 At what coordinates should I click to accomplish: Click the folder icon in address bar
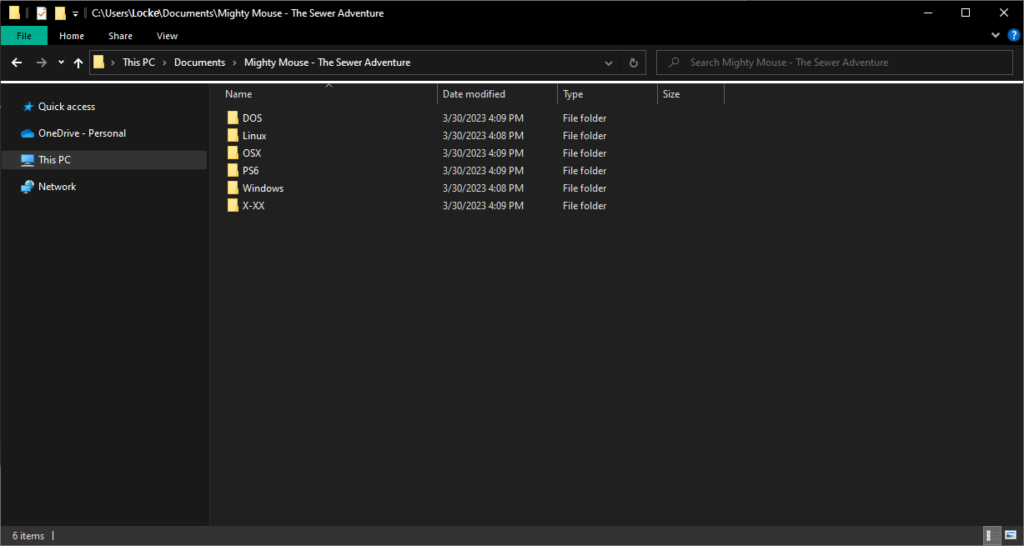click(99, 63)
